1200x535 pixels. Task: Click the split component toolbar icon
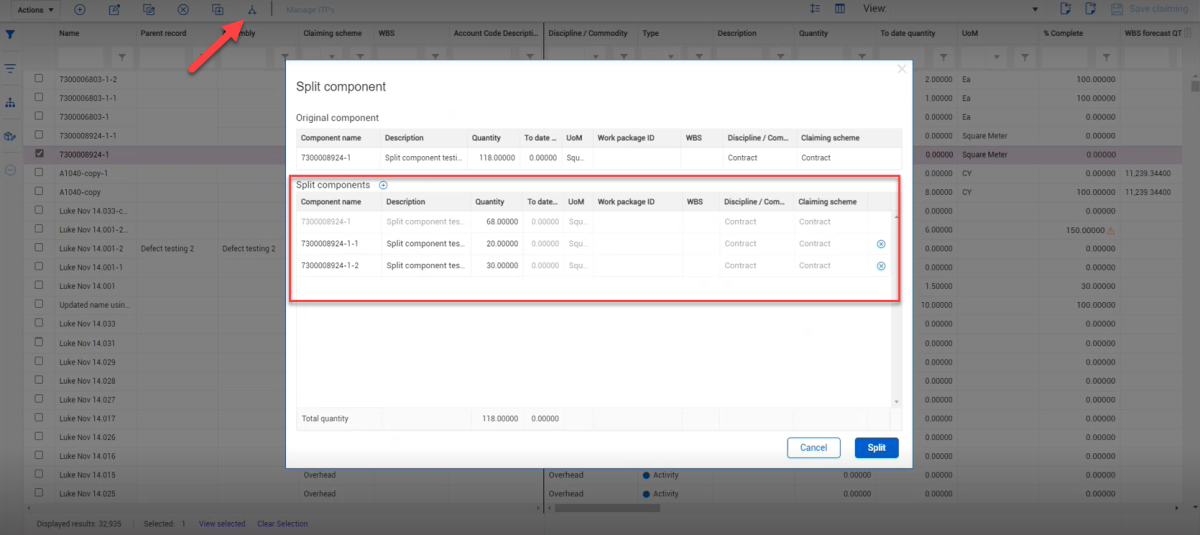[252, 9]
